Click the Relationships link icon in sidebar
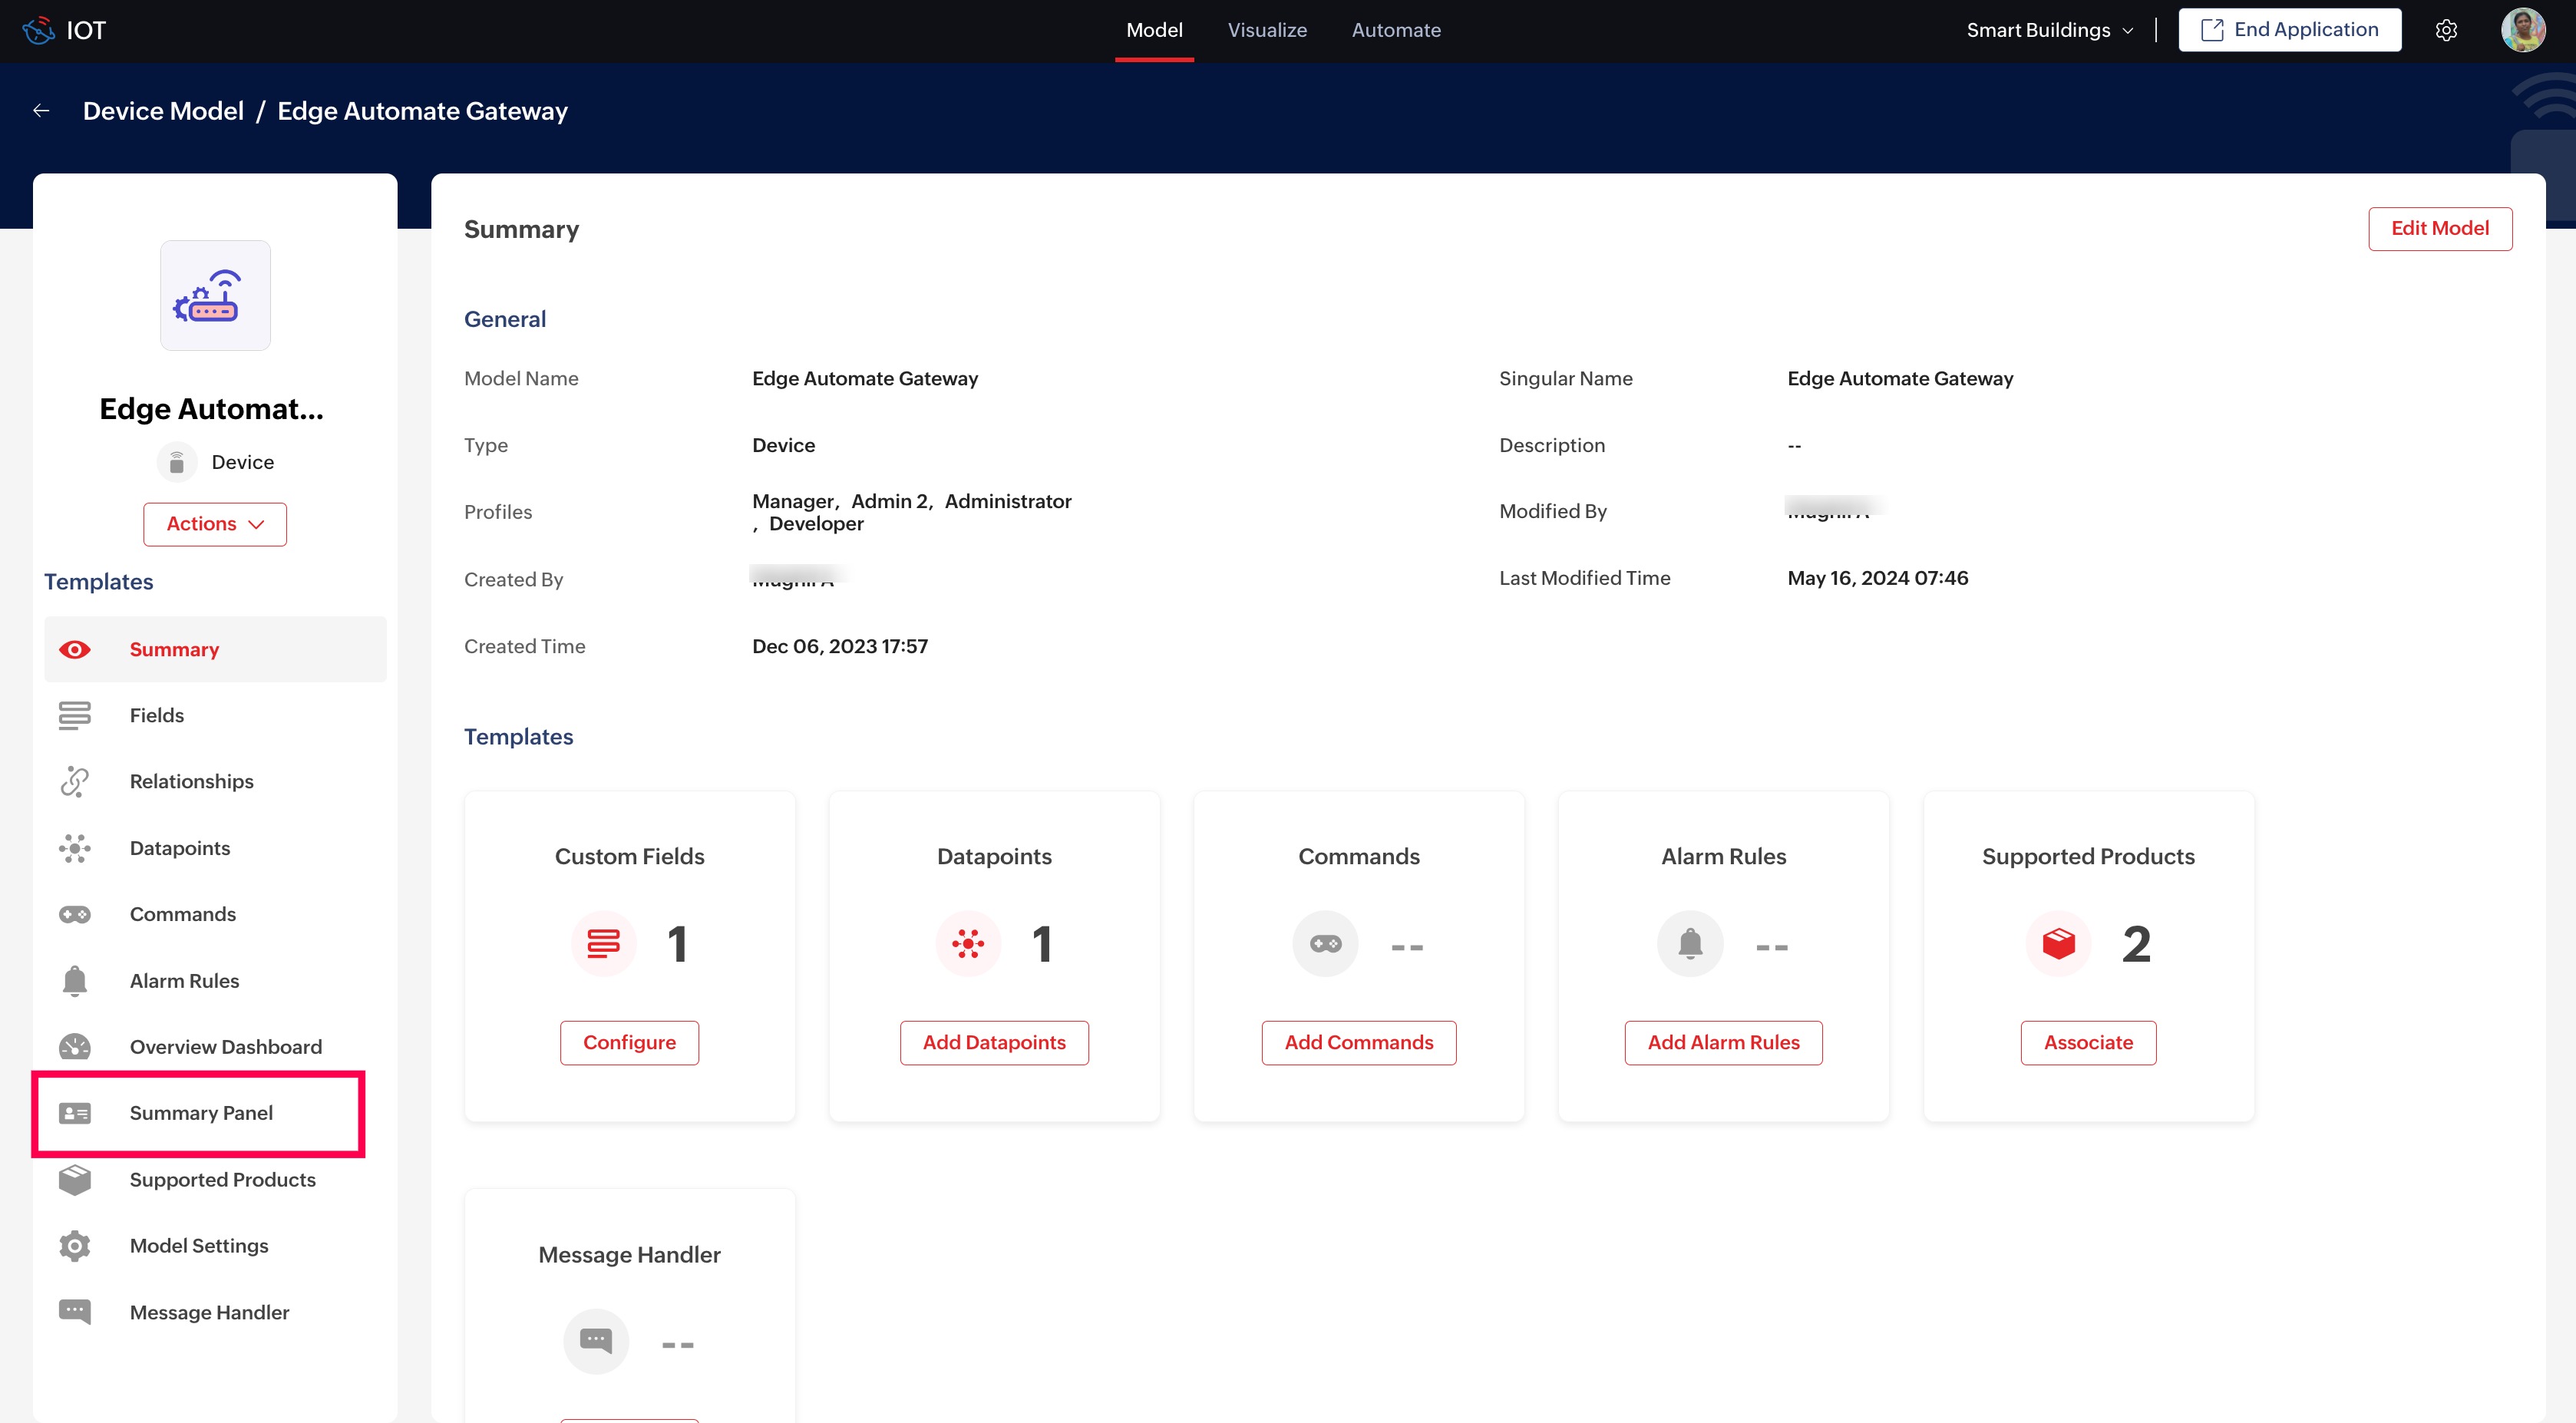2576x1423 pixels. point(74,781)
